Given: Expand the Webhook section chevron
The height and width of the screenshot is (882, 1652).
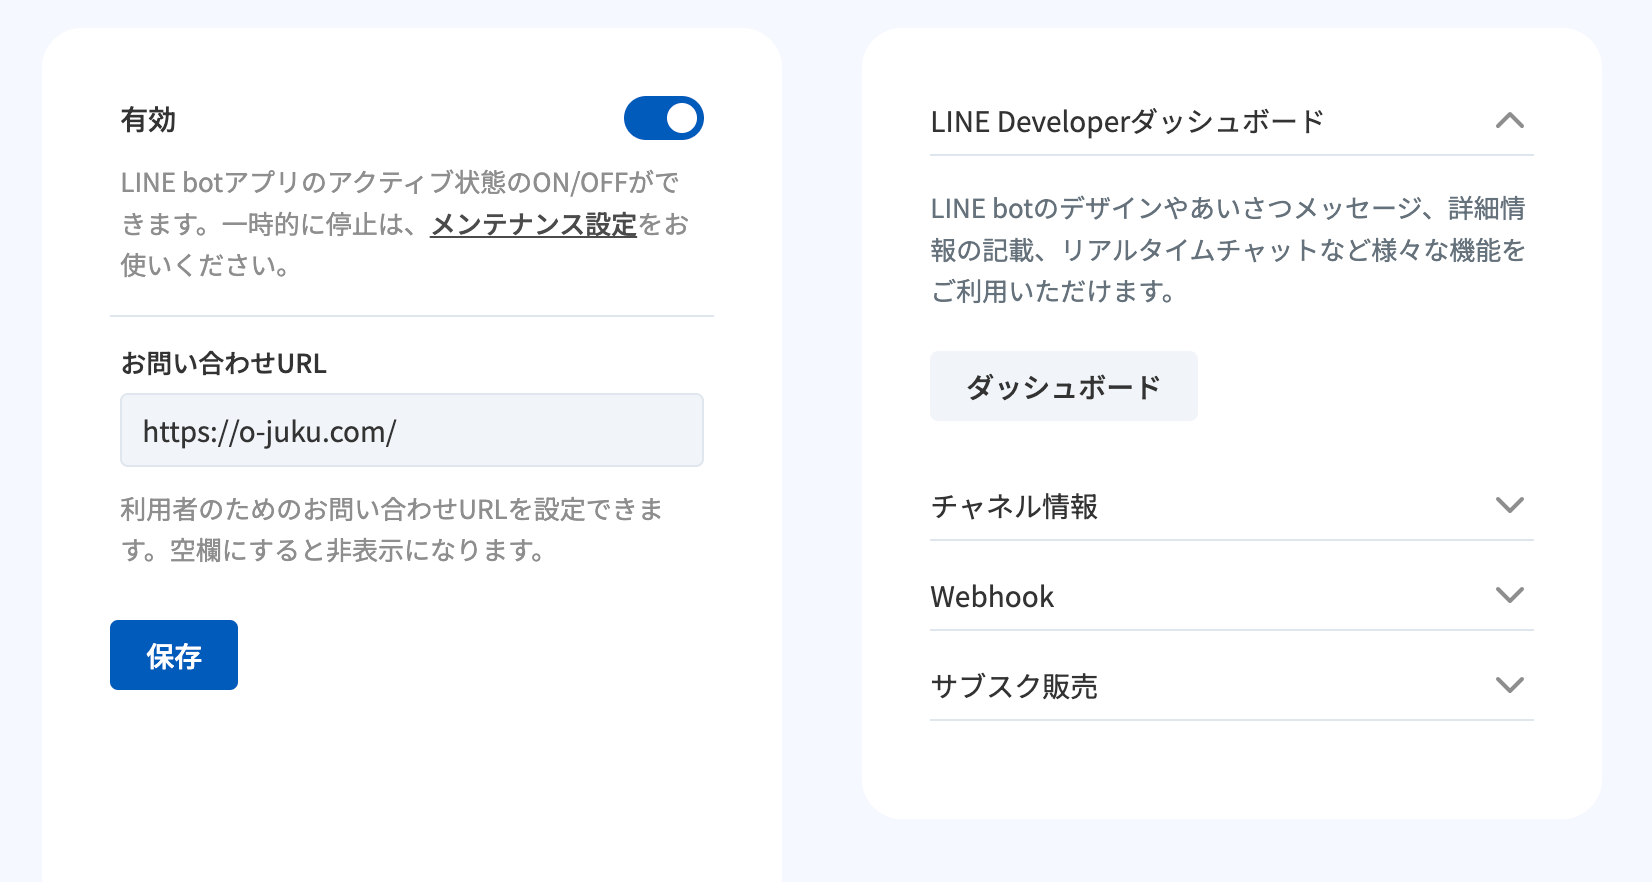Looking at the screenshot, I should 1509,595.
